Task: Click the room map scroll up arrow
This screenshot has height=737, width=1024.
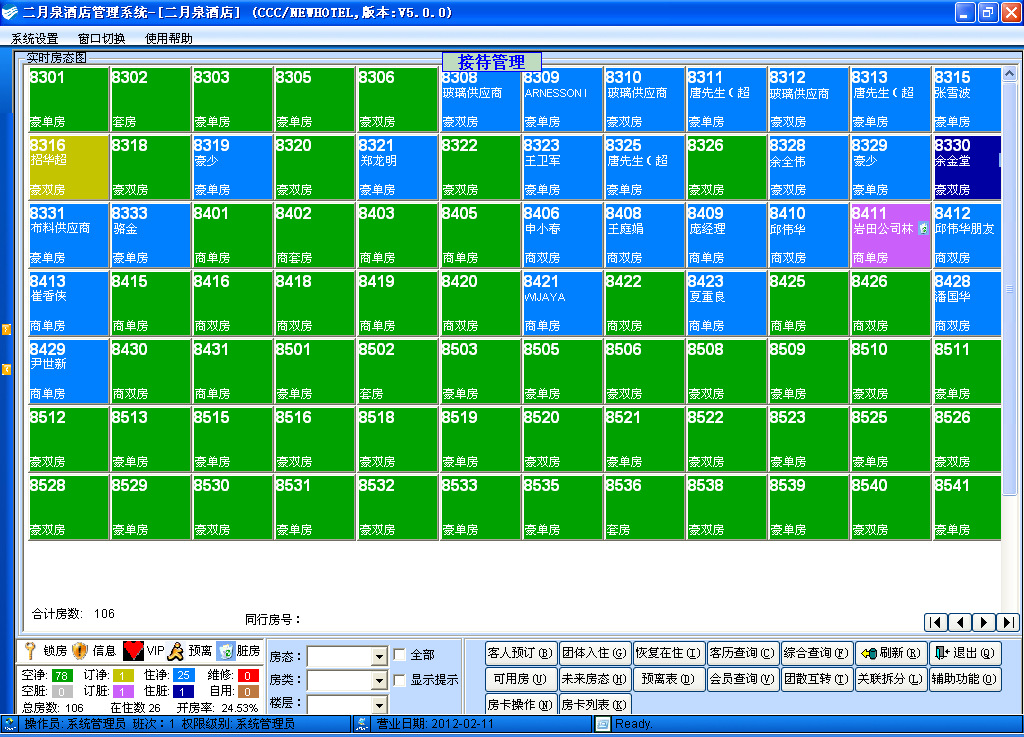Action: click(1009, 74)
